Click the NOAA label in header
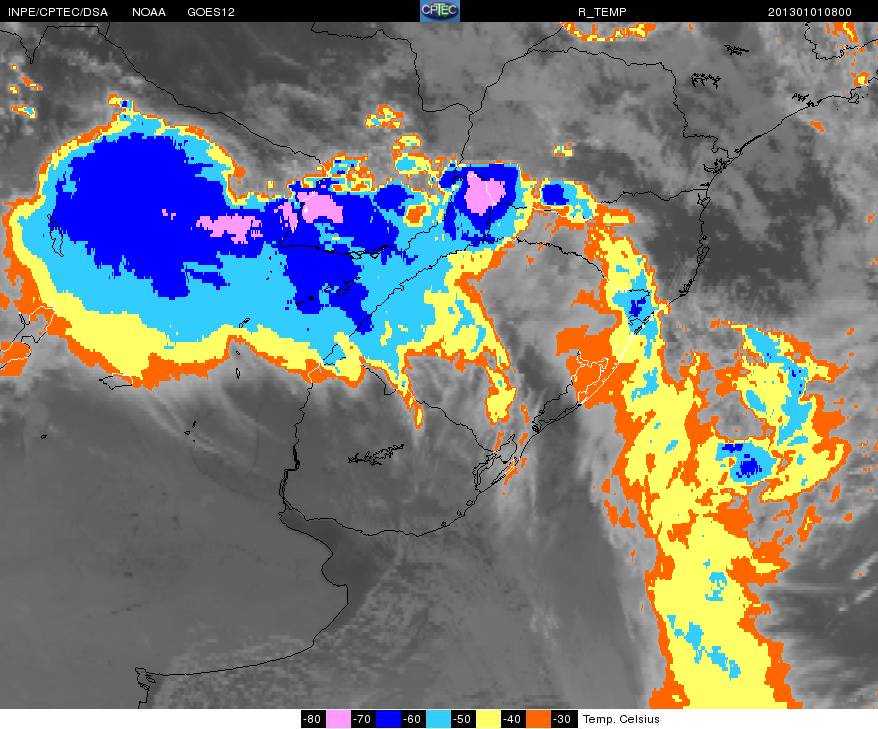Screen dimensions: 878x729 149,12
